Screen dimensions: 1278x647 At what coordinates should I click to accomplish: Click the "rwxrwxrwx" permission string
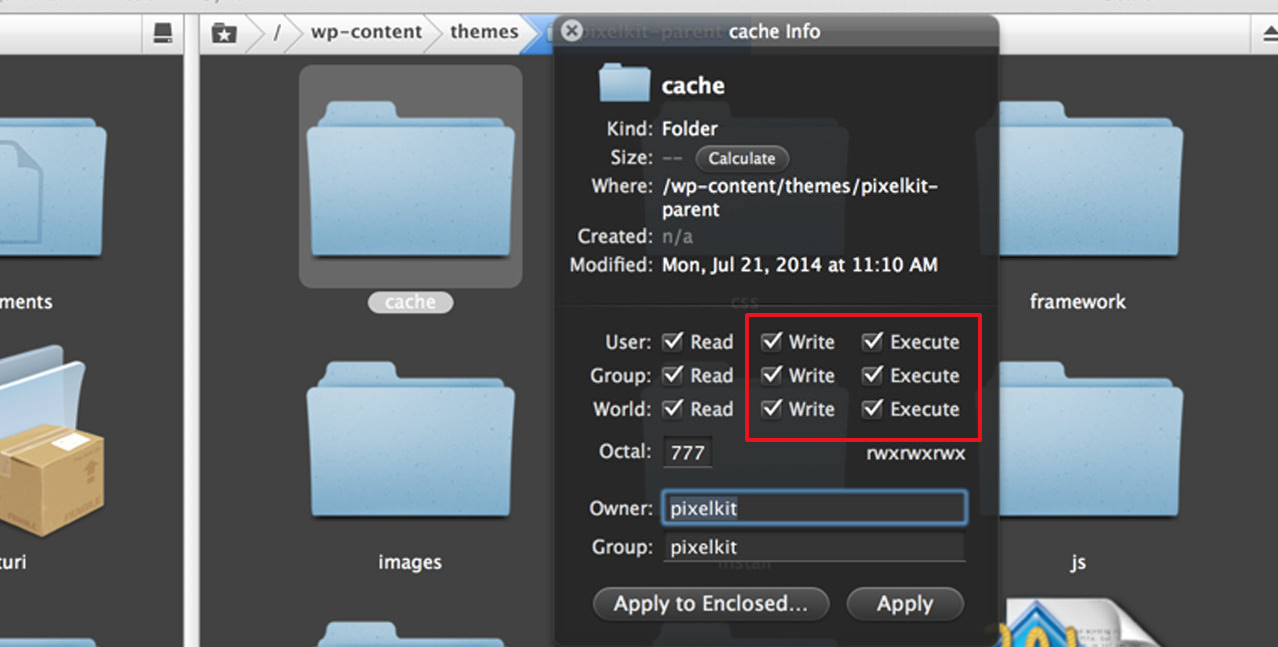pyautogui.click(x=916, y=454)
